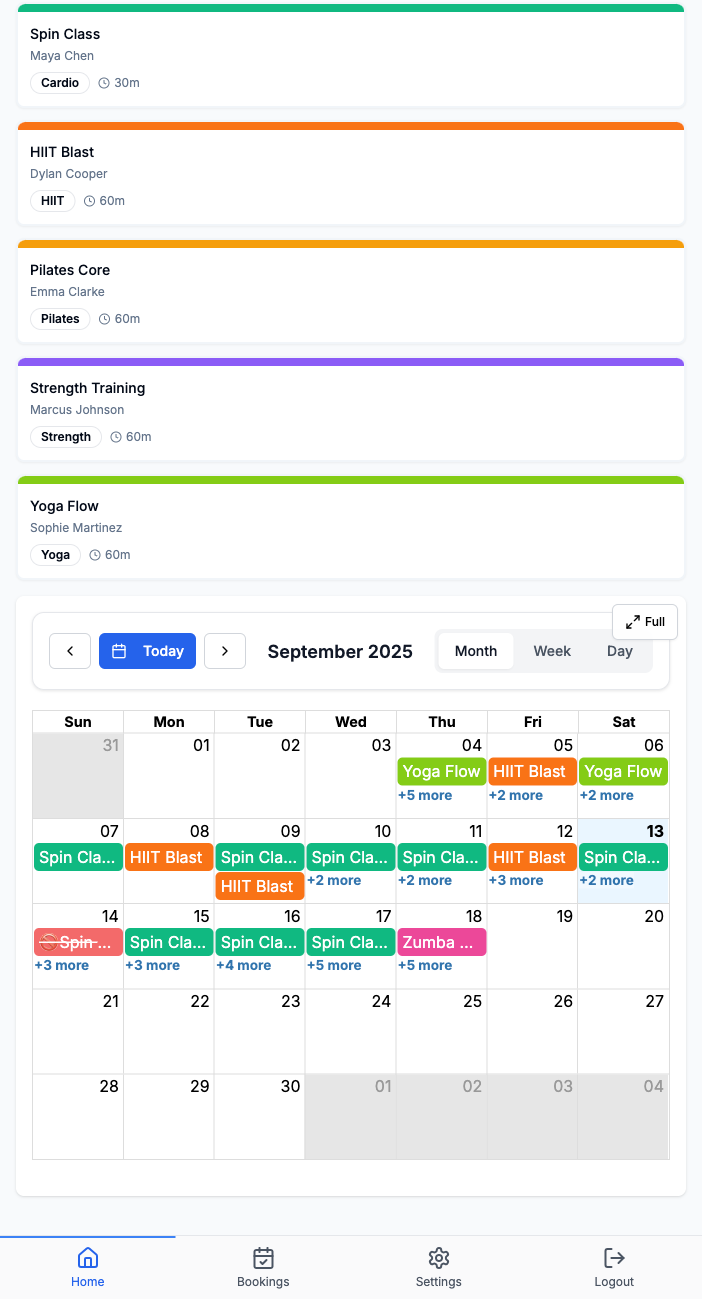Image resolution: width=702 pixels, height=1299 pixels.
Task: Go to previous month with the left chevron
Action: (69, 650)
